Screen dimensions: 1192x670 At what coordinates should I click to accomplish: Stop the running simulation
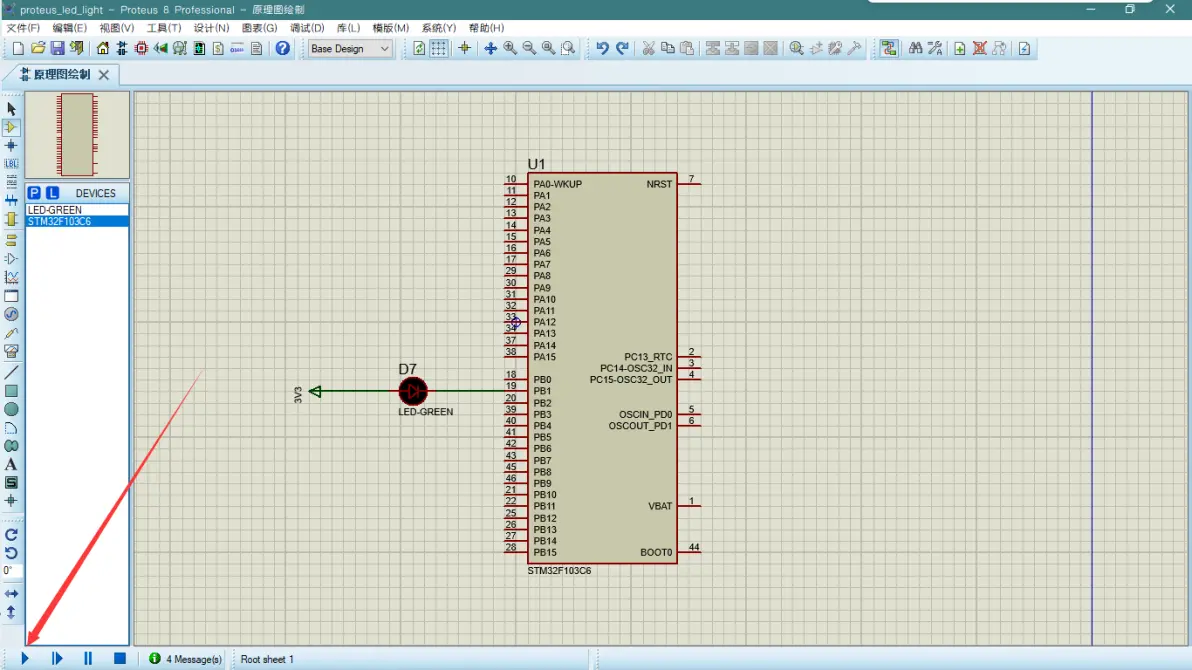pos(119,659)
